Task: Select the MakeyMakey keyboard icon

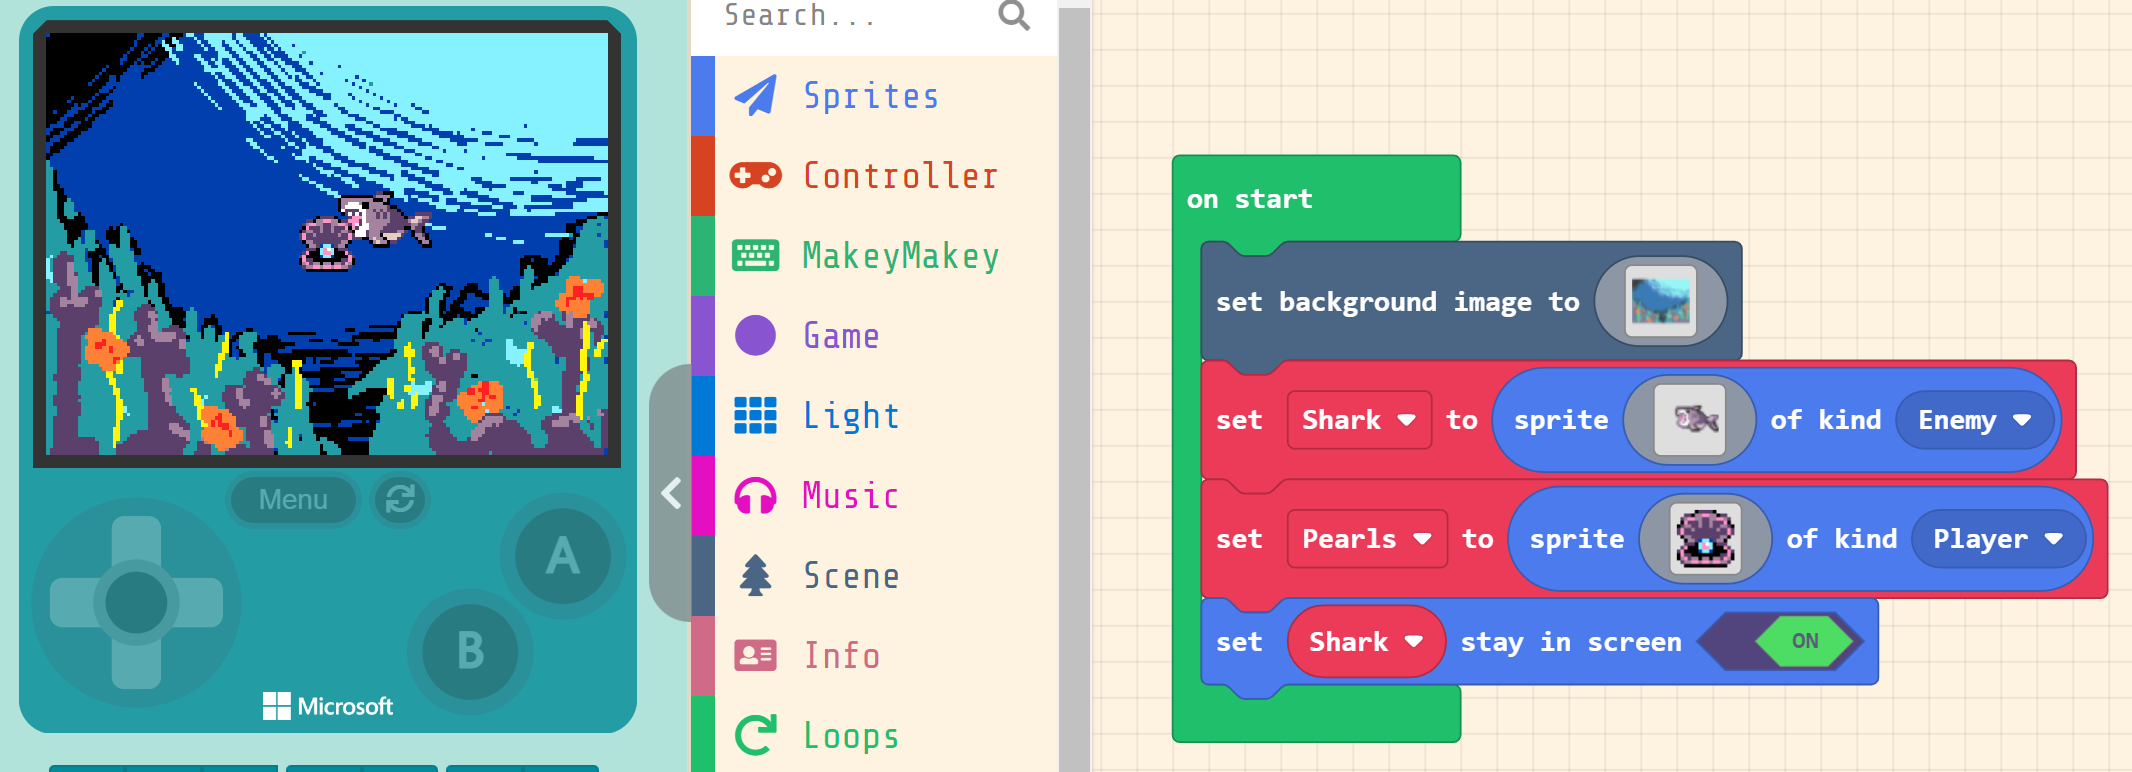Action: click(x=756, y=256)
